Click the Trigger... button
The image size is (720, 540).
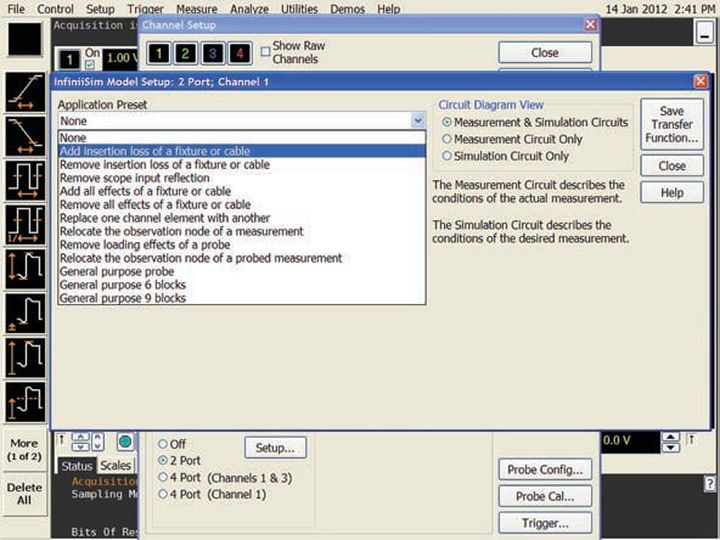545,523
